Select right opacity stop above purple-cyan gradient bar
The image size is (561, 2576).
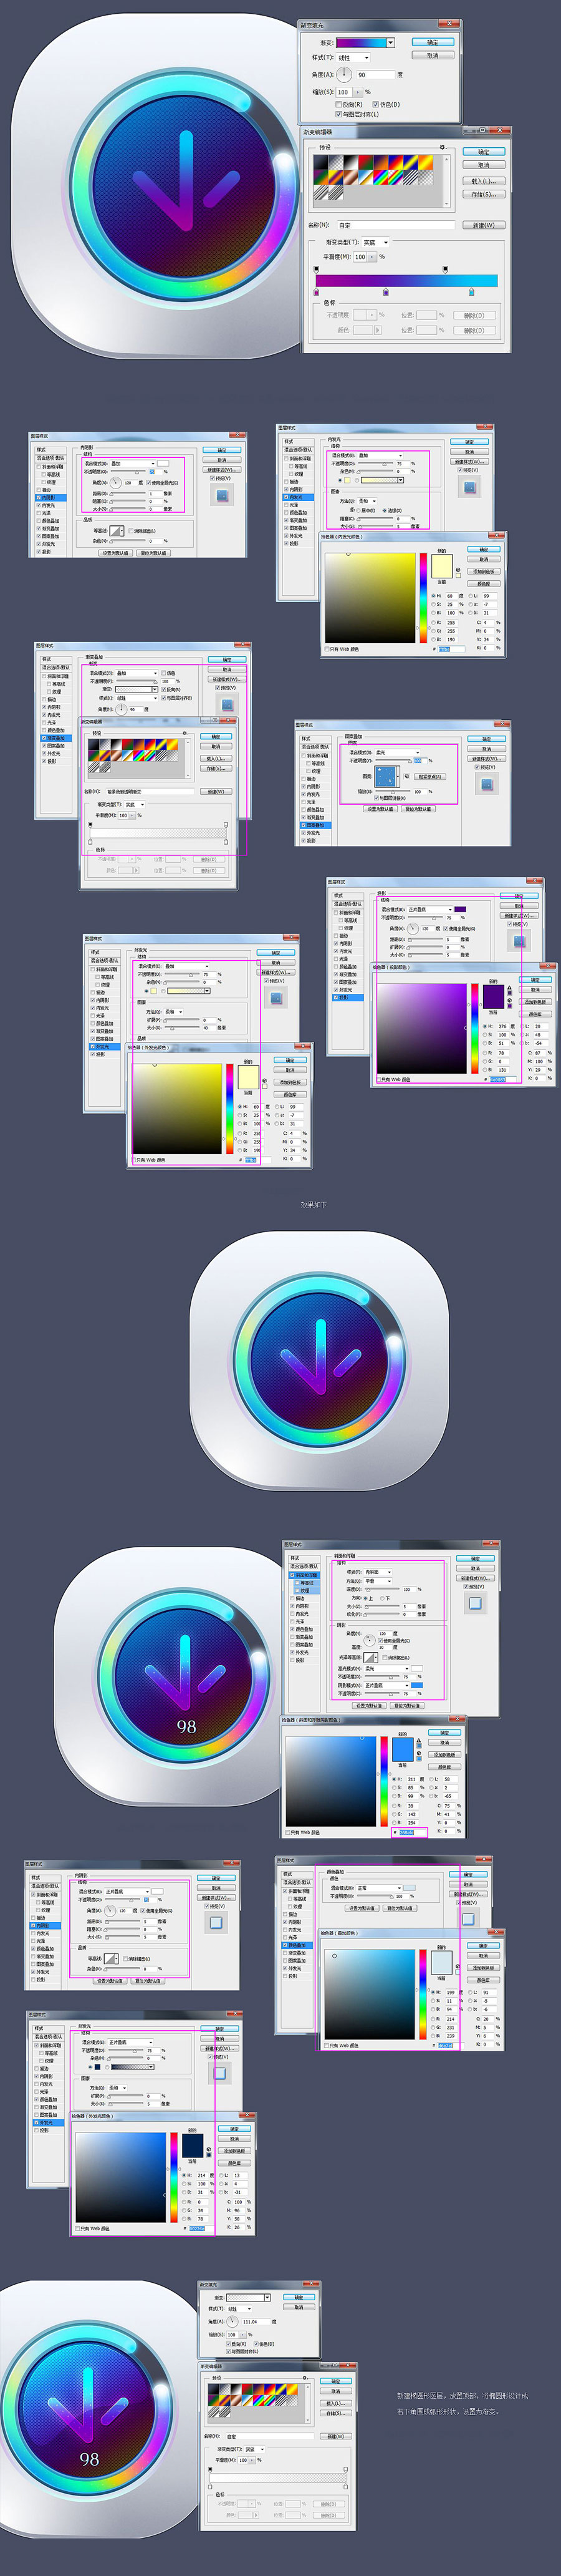445,269
